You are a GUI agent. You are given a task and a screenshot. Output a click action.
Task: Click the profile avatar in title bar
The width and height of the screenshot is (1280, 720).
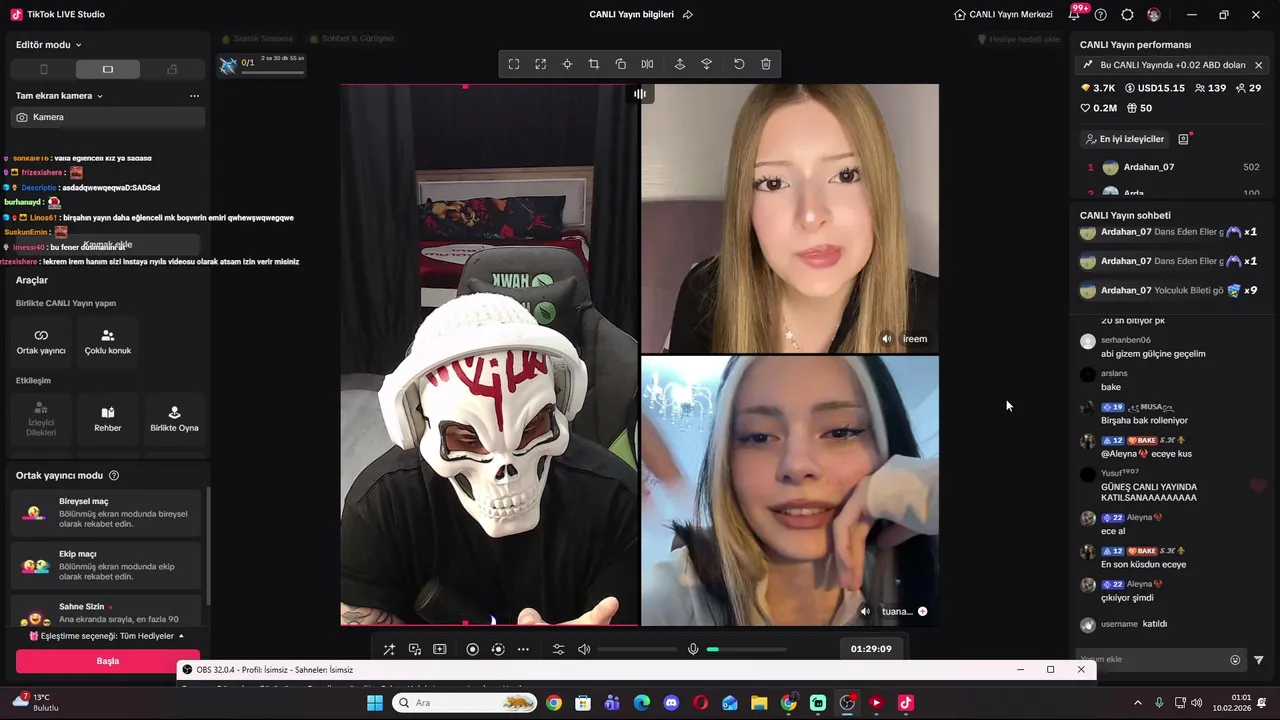pos(1154,15)
